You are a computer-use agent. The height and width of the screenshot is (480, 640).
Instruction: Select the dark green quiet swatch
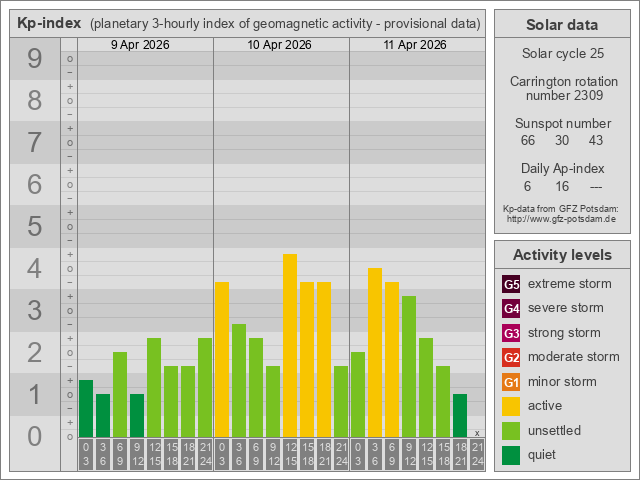click(x=511, y=455)
